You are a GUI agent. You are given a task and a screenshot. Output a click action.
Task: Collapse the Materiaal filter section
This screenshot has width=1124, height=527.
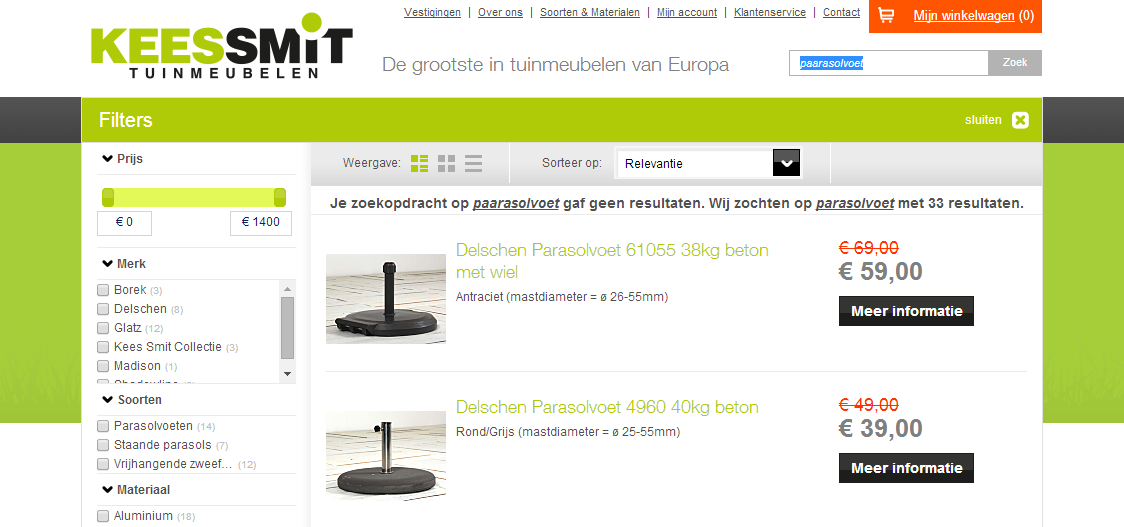click(136, 490)
